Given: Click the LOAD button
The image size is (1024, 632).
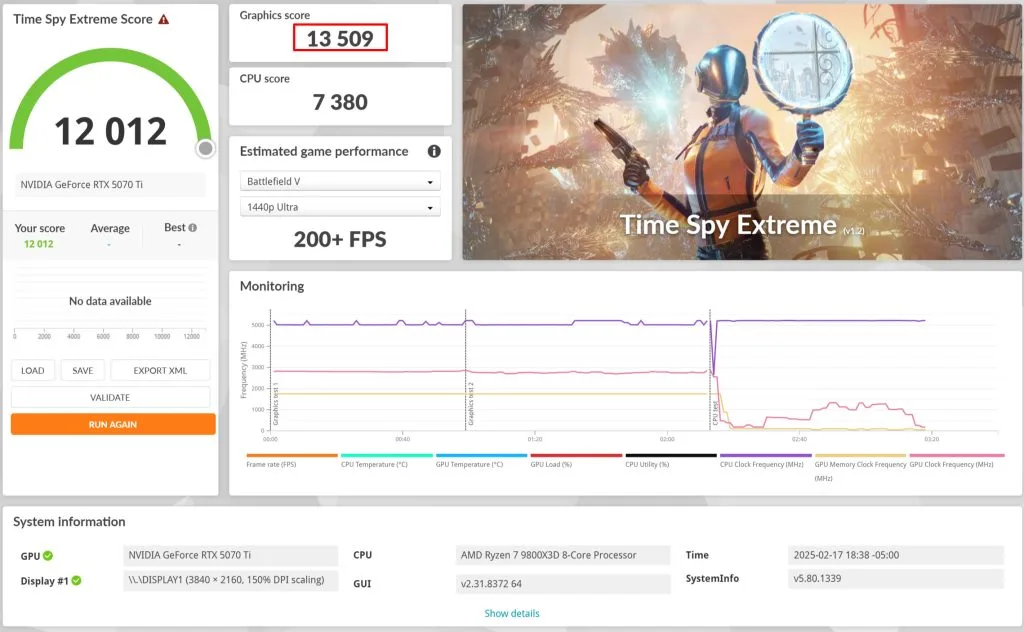Looking at the screenshot, I should (33, 370).
